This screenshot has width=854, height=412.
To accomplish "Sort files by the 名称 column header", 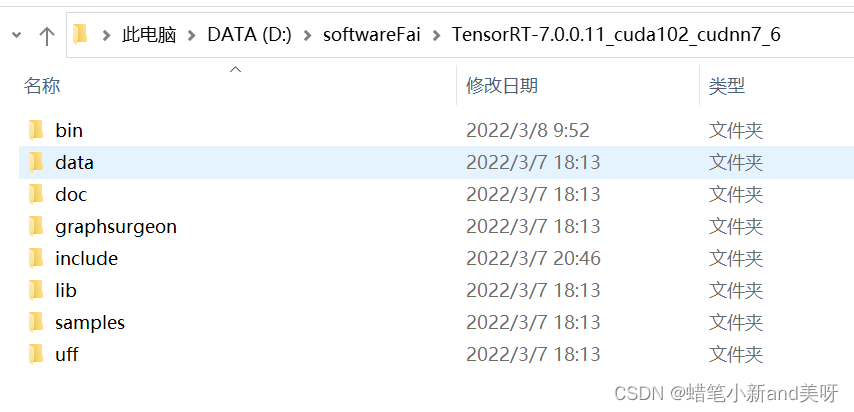I will [x=42, y=86].
